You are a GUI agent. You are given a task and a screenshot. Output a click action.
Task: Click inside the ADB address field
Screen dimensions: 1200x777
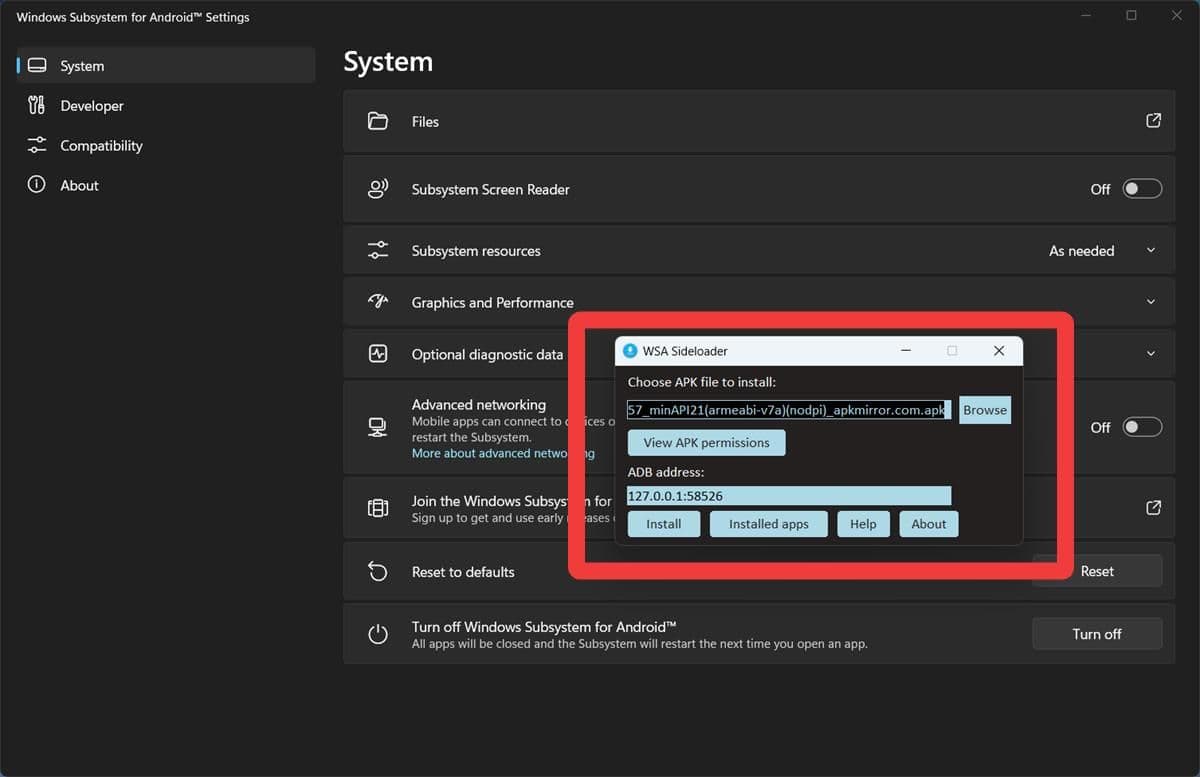click(788, 496)
